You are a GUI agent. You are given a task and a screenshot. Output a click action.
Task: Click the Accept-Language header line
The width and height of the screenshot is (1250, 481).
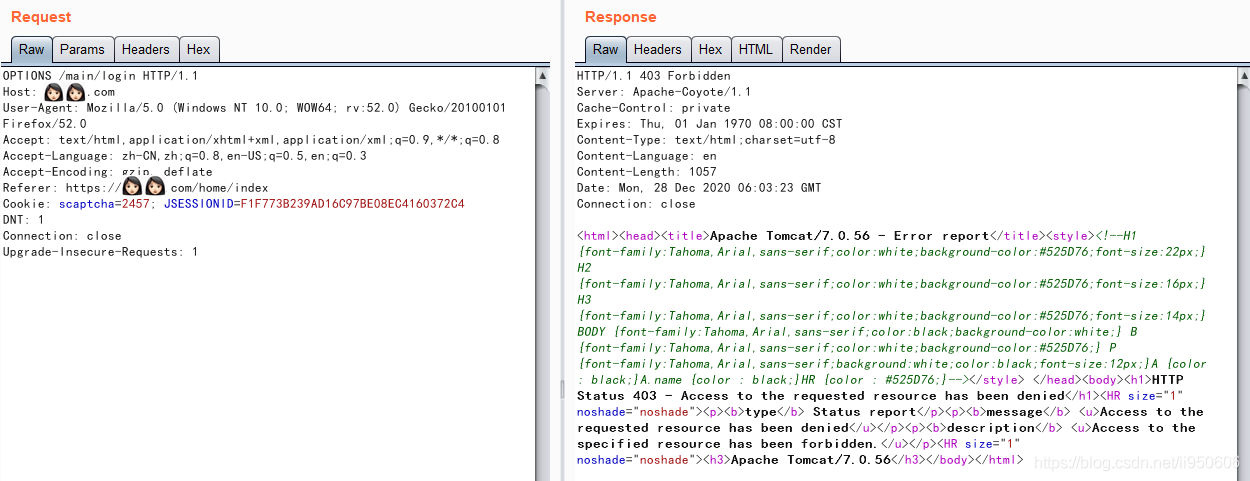184,156
